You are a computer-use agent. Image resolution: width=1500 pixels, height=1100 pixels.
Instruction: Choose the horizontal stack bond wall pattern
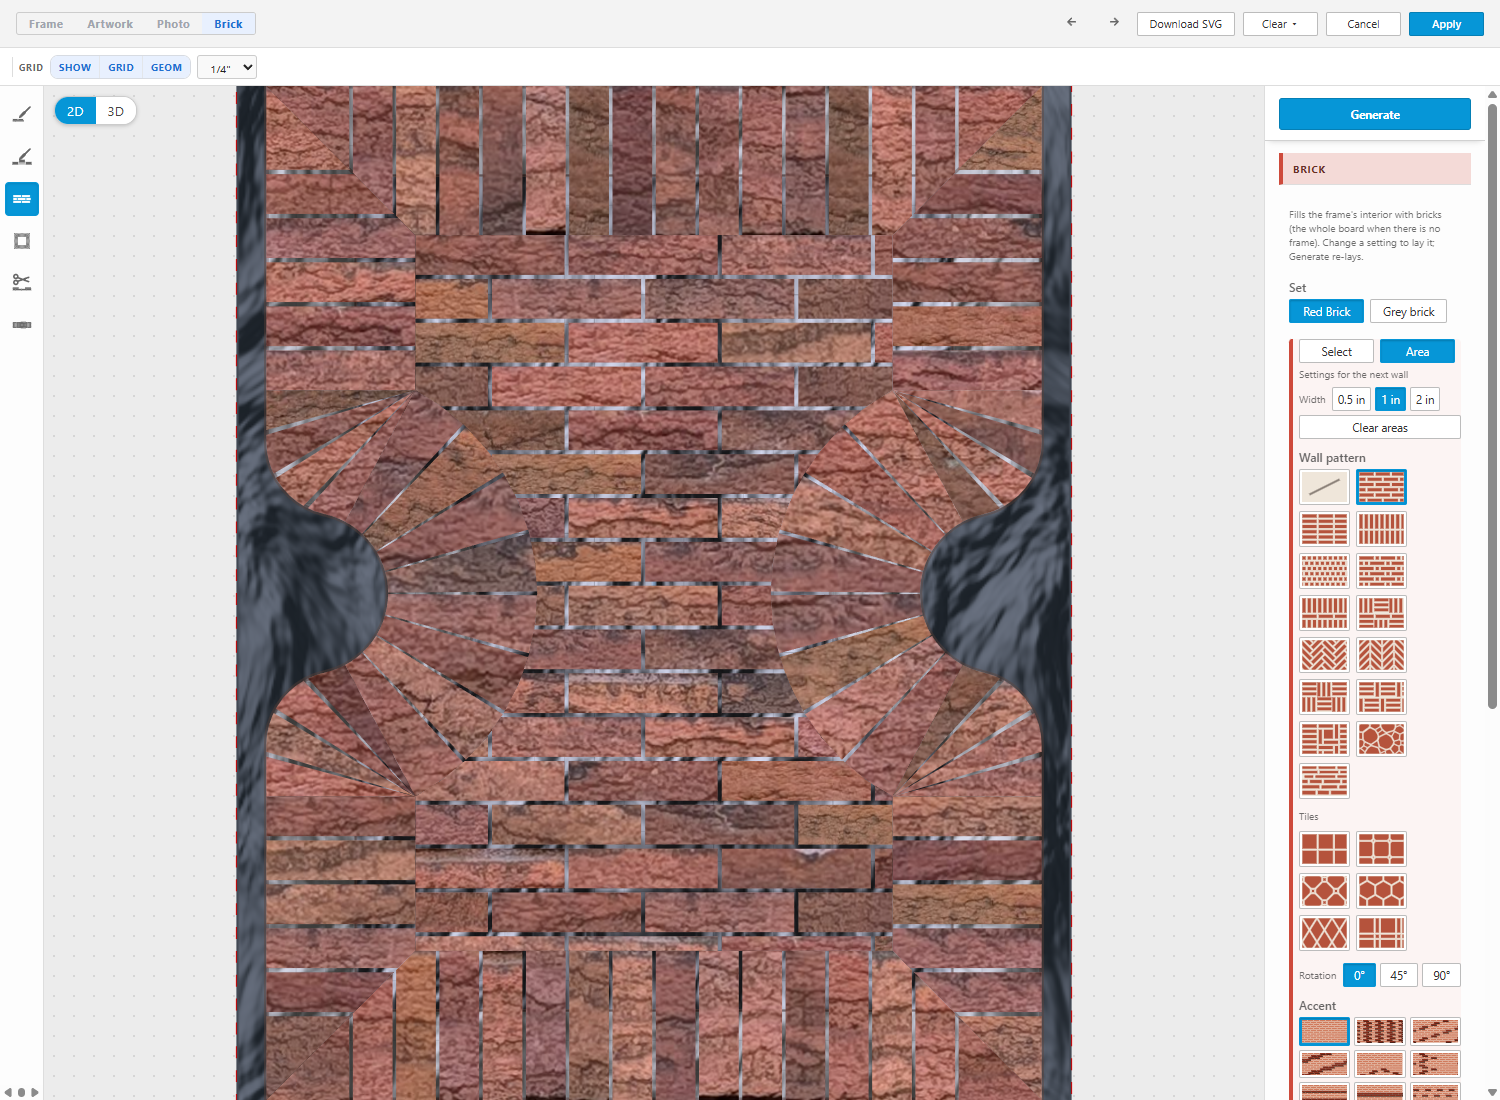tap(1324, 529)
